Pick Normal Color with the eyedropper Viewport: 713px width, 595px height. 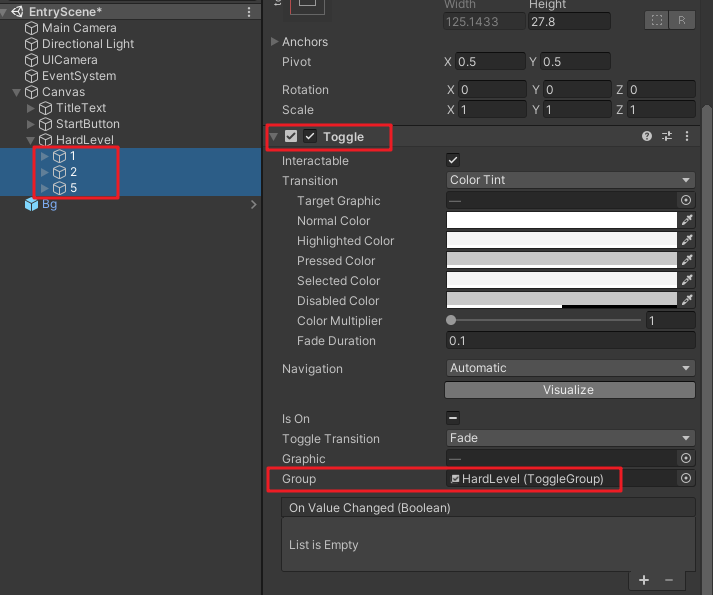pos(687,220)
